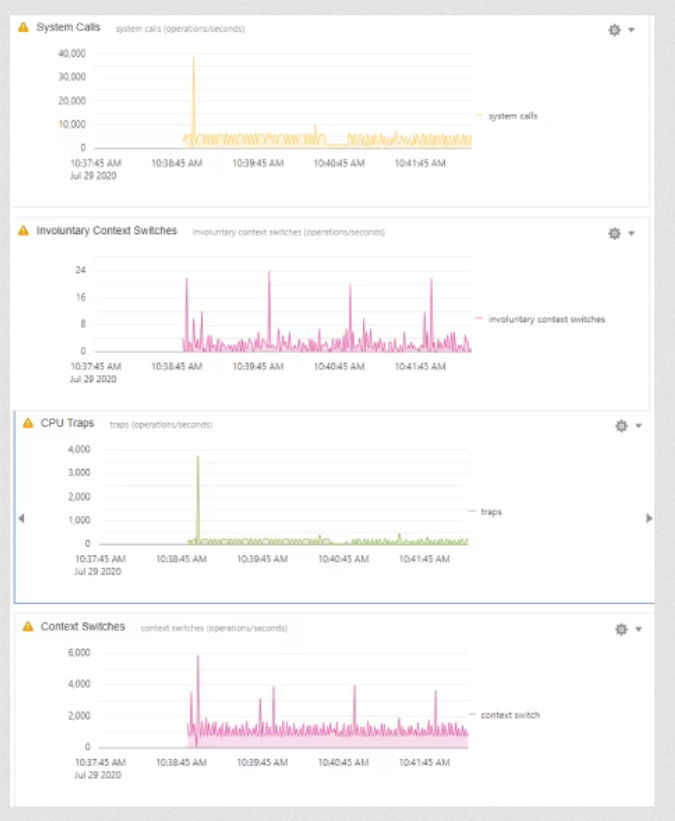Open the CPU Traps gear settings

click(620, 426)
